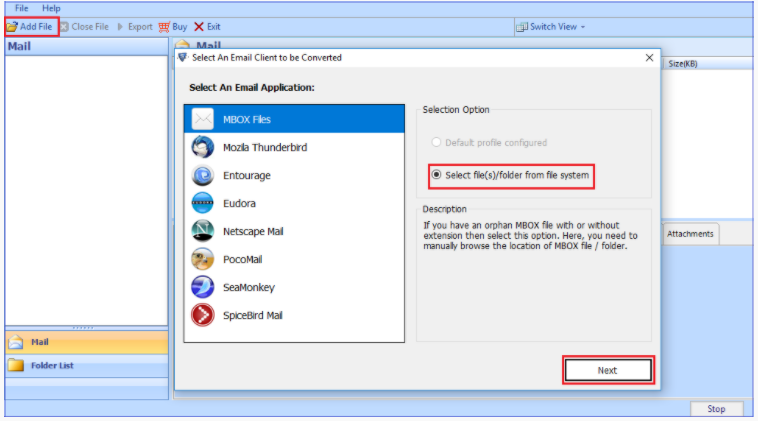Click the Folder List folder icon
Image resolution: width=758 pixels, height=421 pixels.
[15, 365]
